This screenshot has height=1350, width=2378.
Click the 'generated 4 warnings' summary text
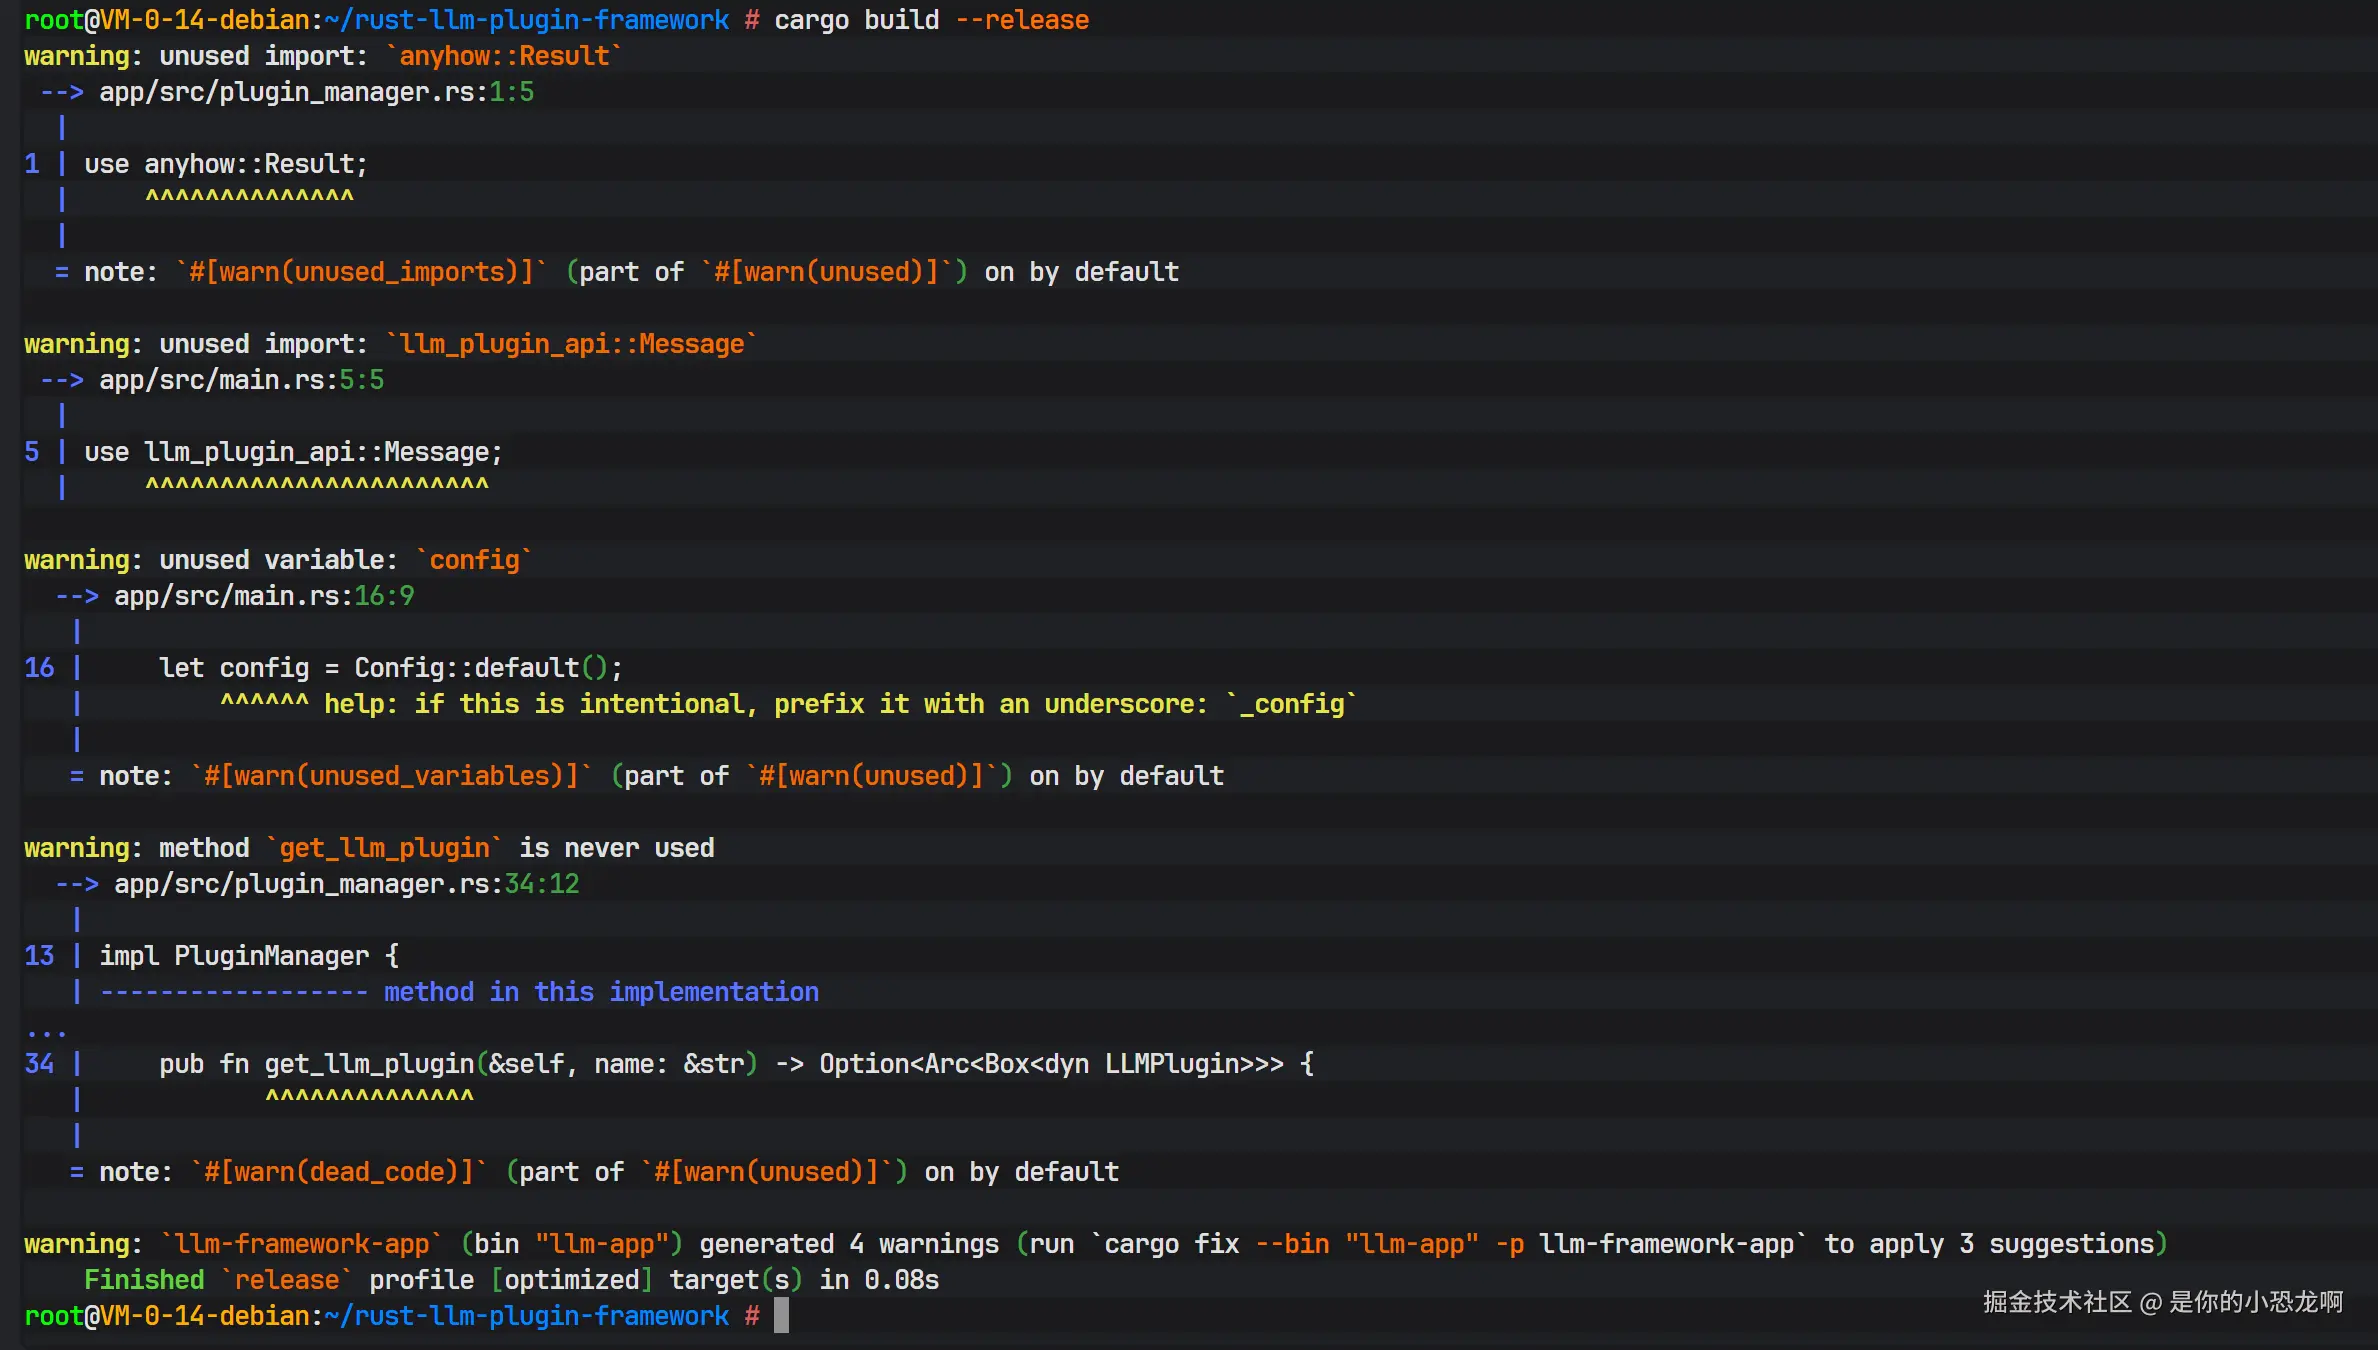(849, 1244)
